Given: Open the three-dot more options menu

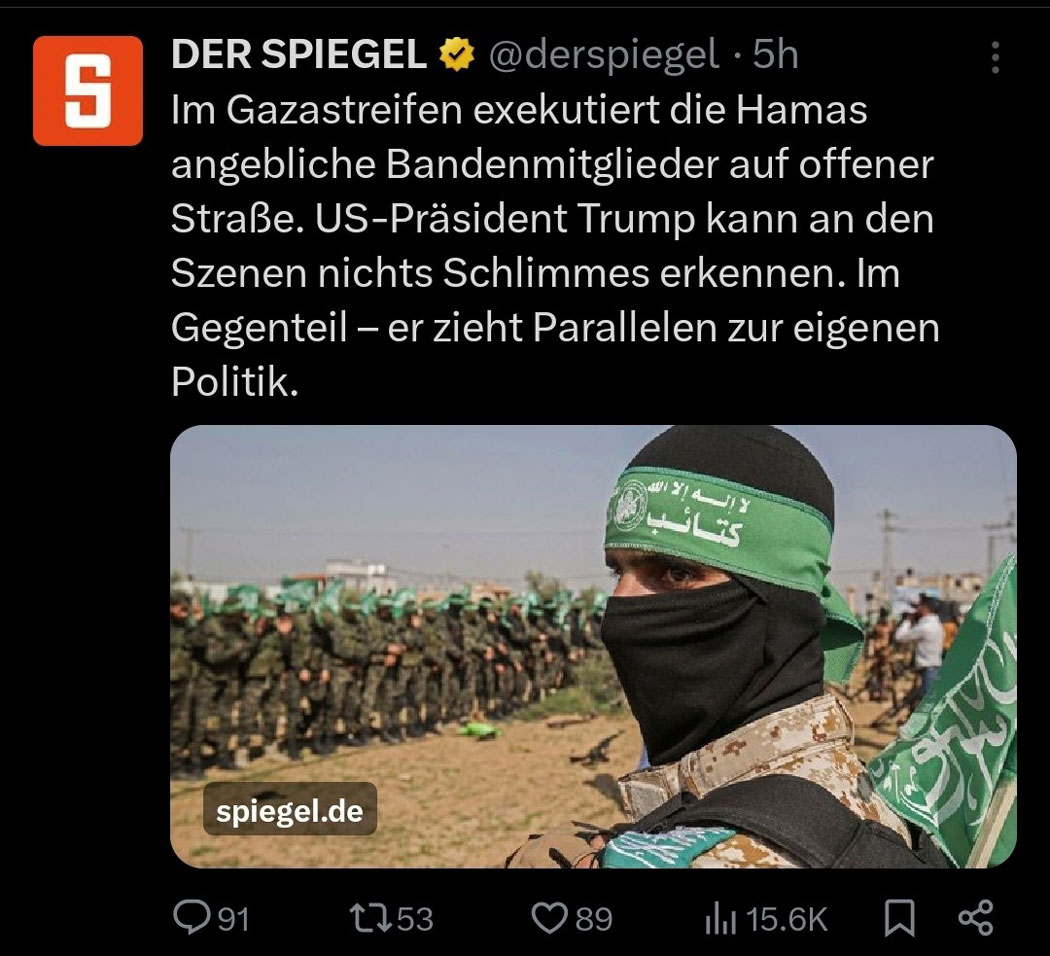Looking at the screenshot, I should click(x=995, y=58).
